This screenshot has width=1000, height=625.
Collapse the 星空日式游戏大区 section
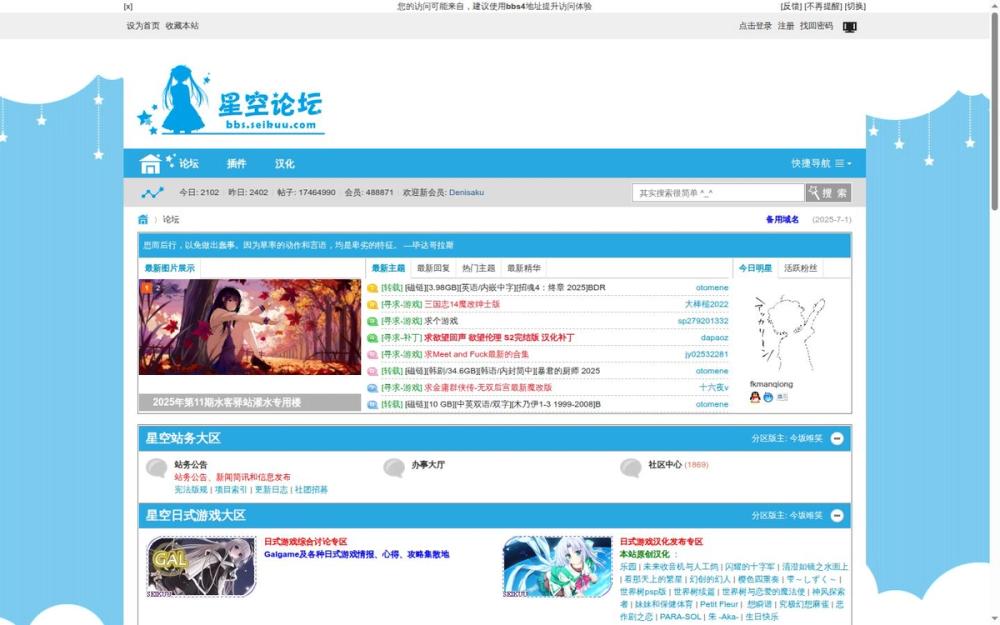(x=837, y=514)
